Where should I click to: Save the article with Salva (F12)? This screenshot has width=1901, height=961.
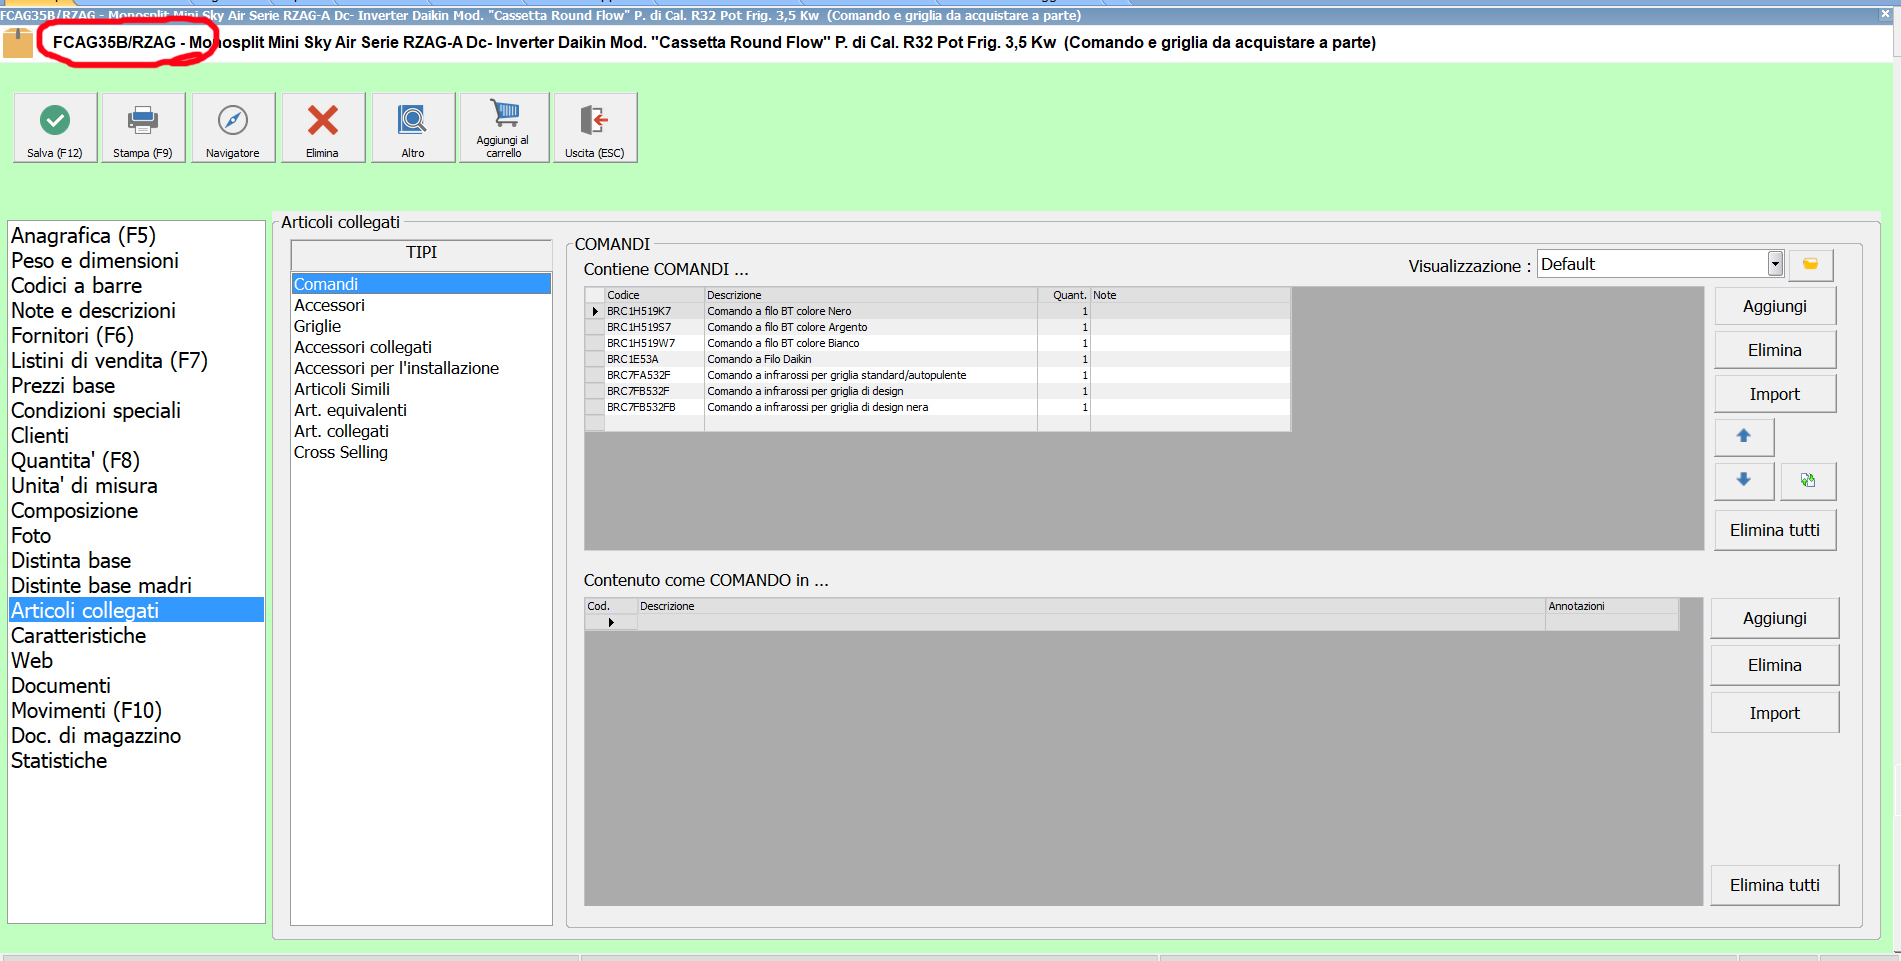pyautogui.click(x=55, y=127)
